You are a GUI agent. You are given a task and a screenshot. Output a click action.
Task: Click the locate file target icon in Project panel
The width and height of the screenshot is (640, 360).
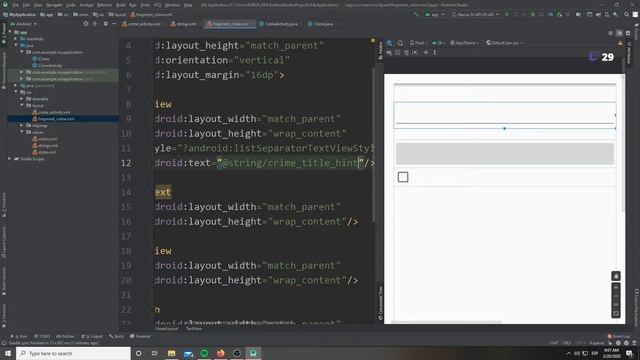[86, 24]
